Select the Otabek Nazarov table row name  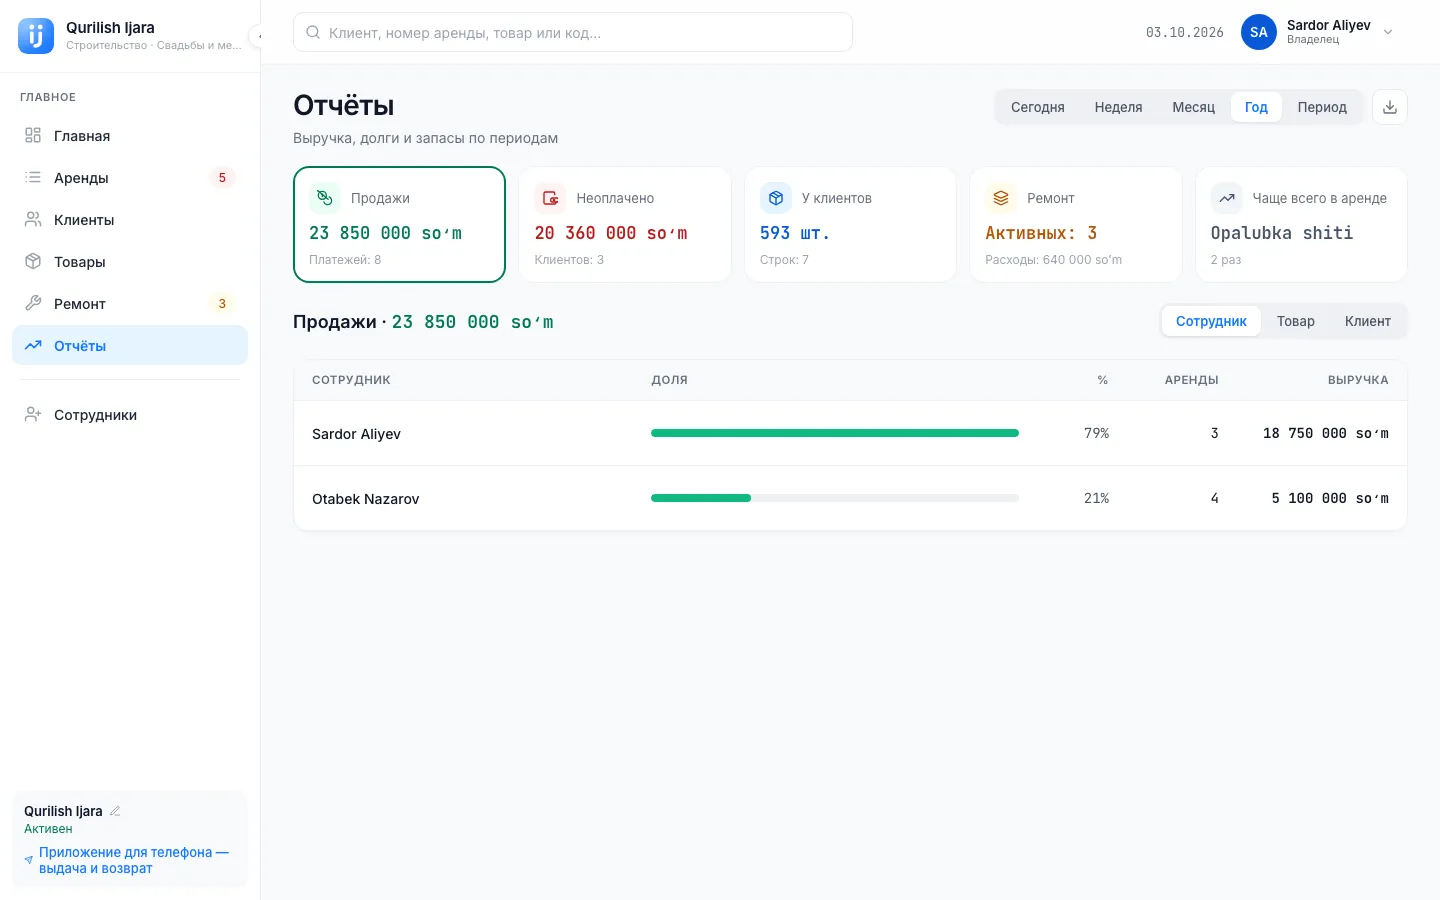(365, 499)
